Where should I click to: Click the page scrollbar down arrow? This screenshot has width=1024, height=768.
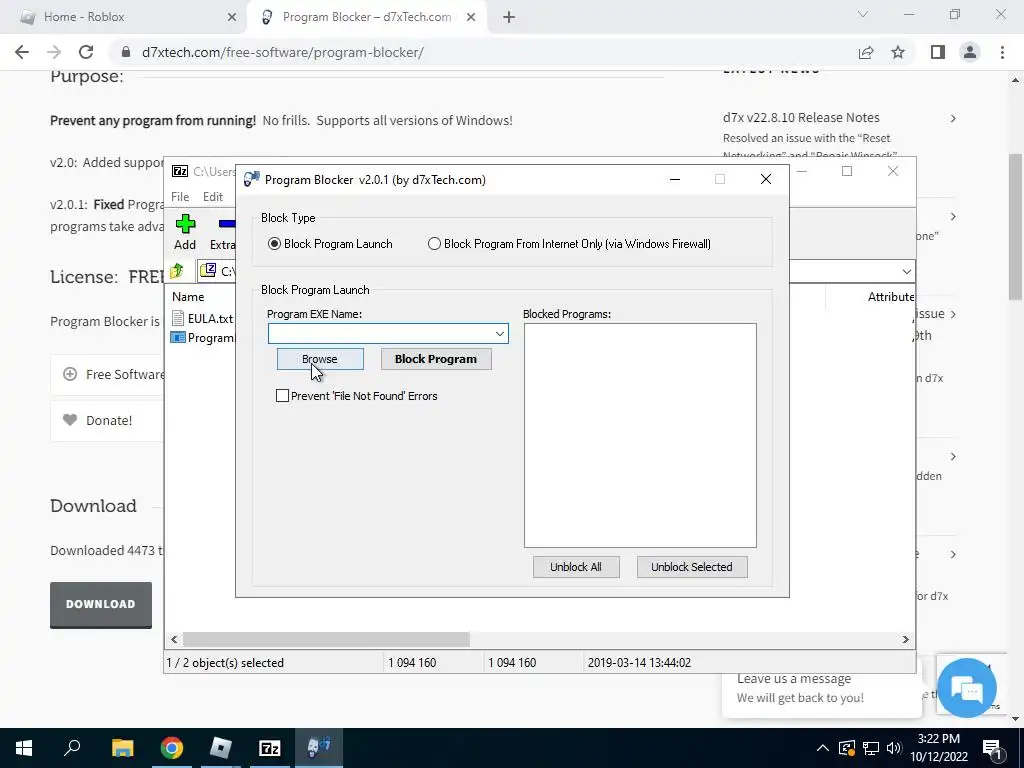click(1016, 719)
